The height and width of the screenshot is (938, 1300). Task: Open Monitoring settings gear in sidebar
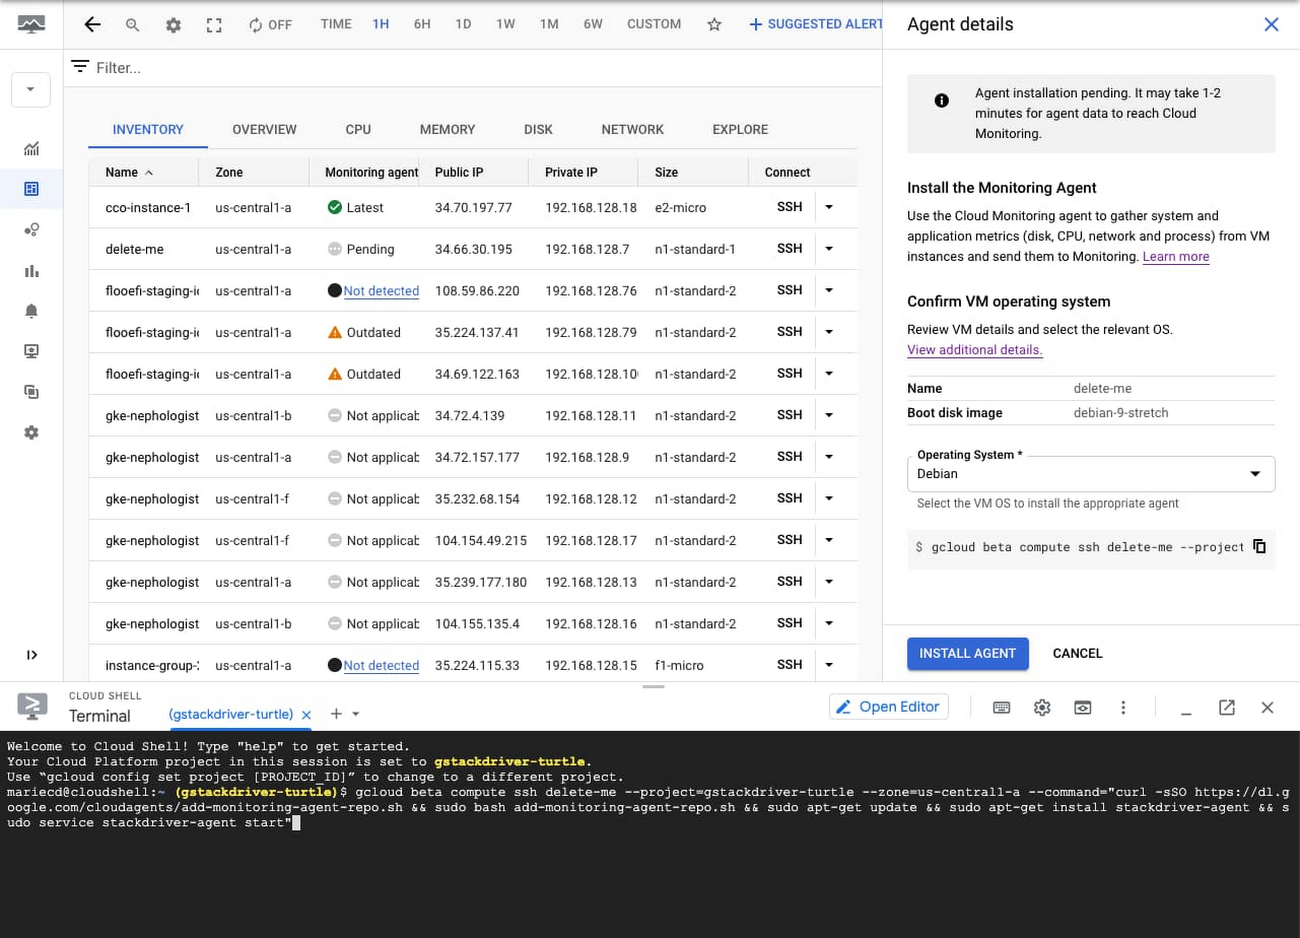pos(31,433)
